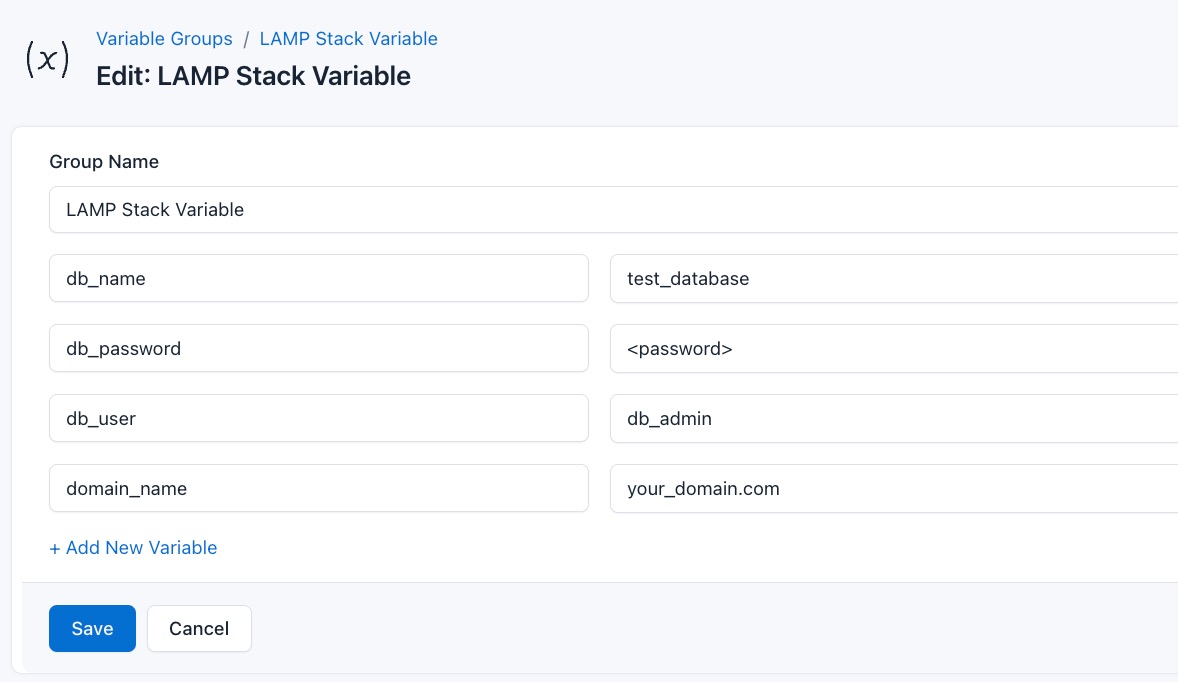Click the breadcrumb separator slash

coord(246,39)
